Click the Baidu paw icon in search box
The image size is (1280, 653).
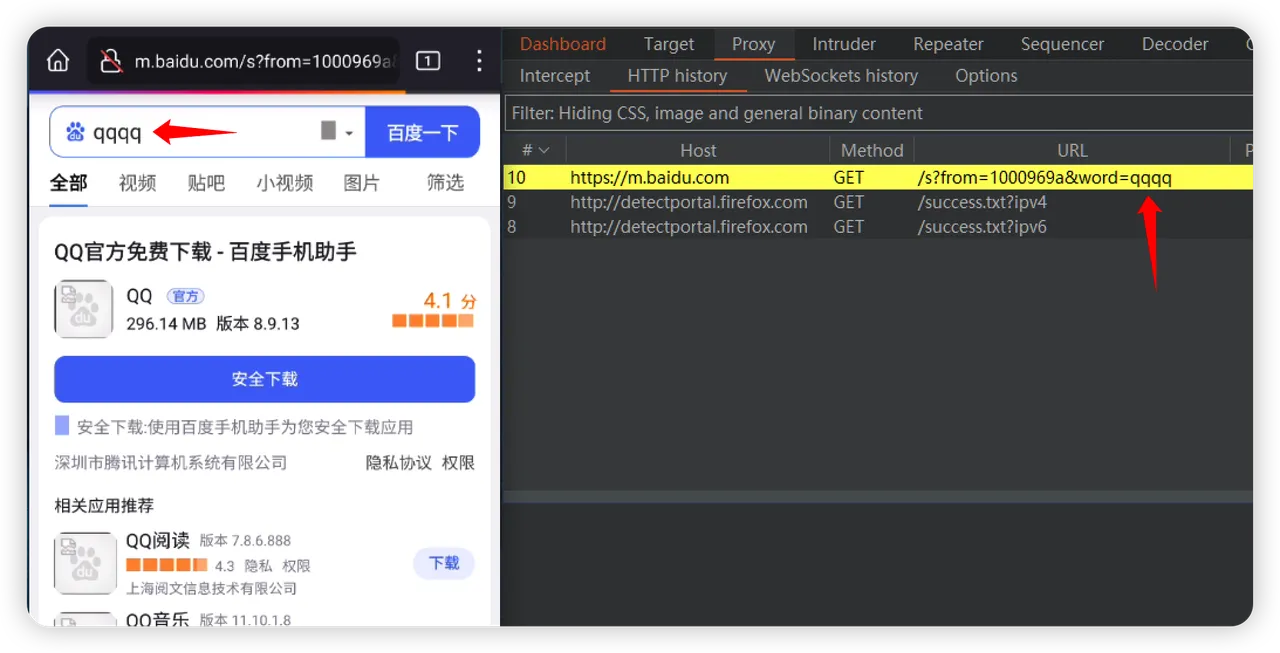[x=75, y=132]
